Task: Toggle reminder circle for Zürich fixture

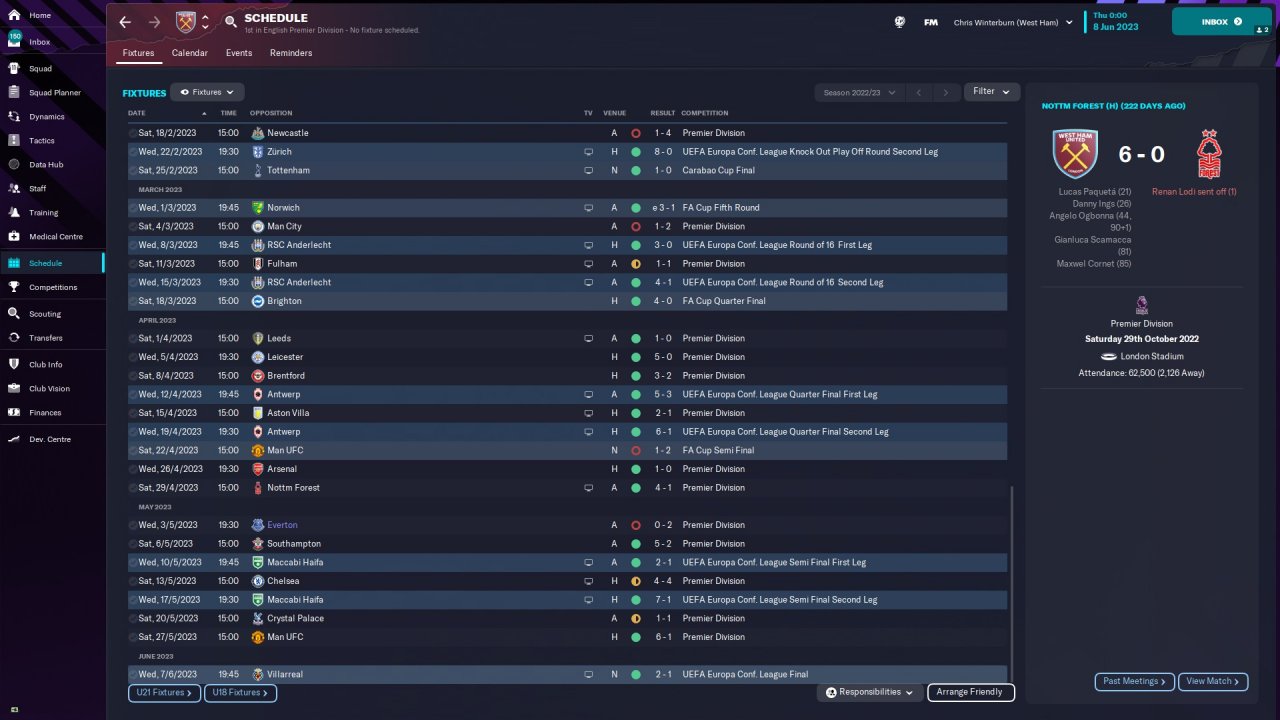Action: click(x=133, y=152)
